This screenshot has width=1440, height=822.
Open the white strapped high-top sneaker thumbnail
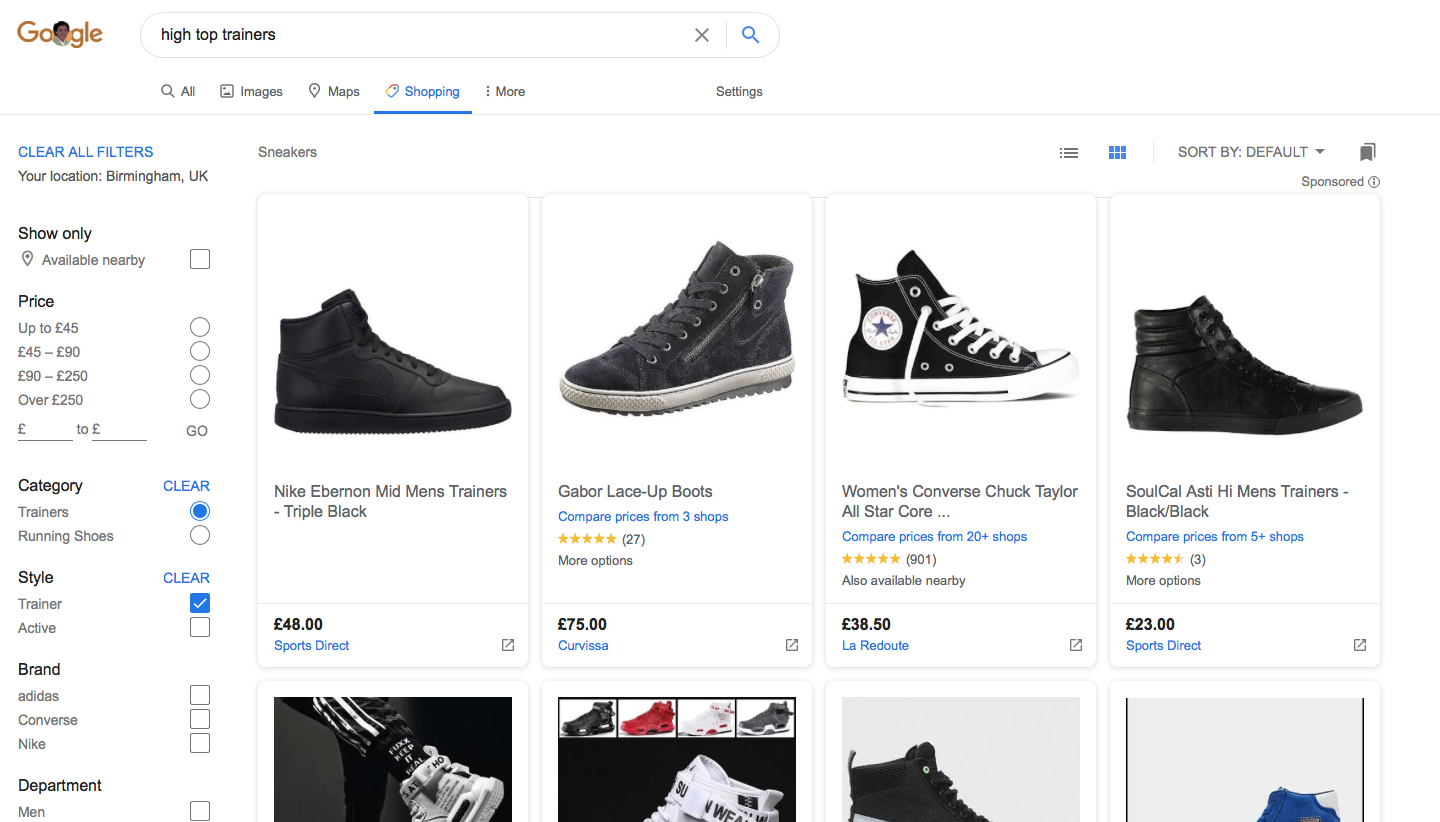677,760
